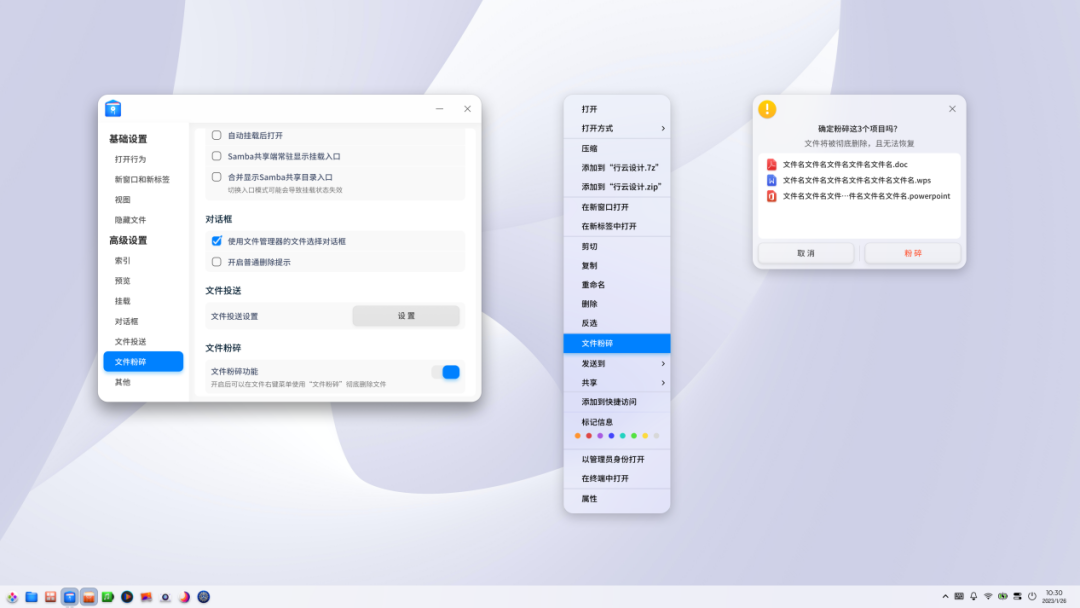Click the active blue file manager taskbar icon
The height and width of the screenshot is (608, 1080).
[70, 597]
